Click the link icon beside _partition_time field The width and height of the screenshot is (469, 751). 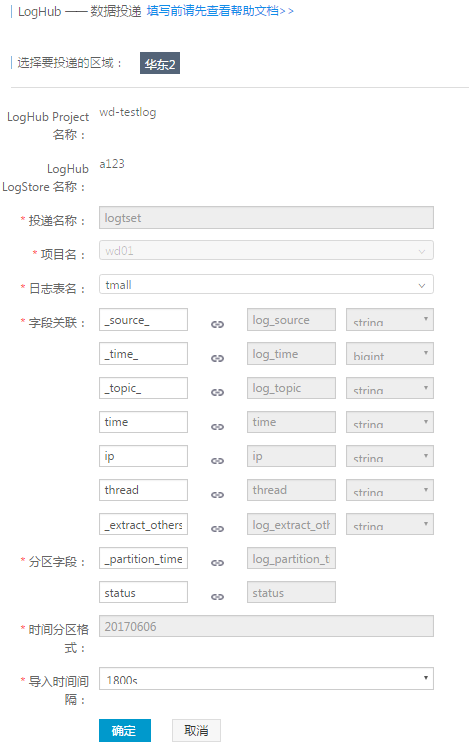217,563
